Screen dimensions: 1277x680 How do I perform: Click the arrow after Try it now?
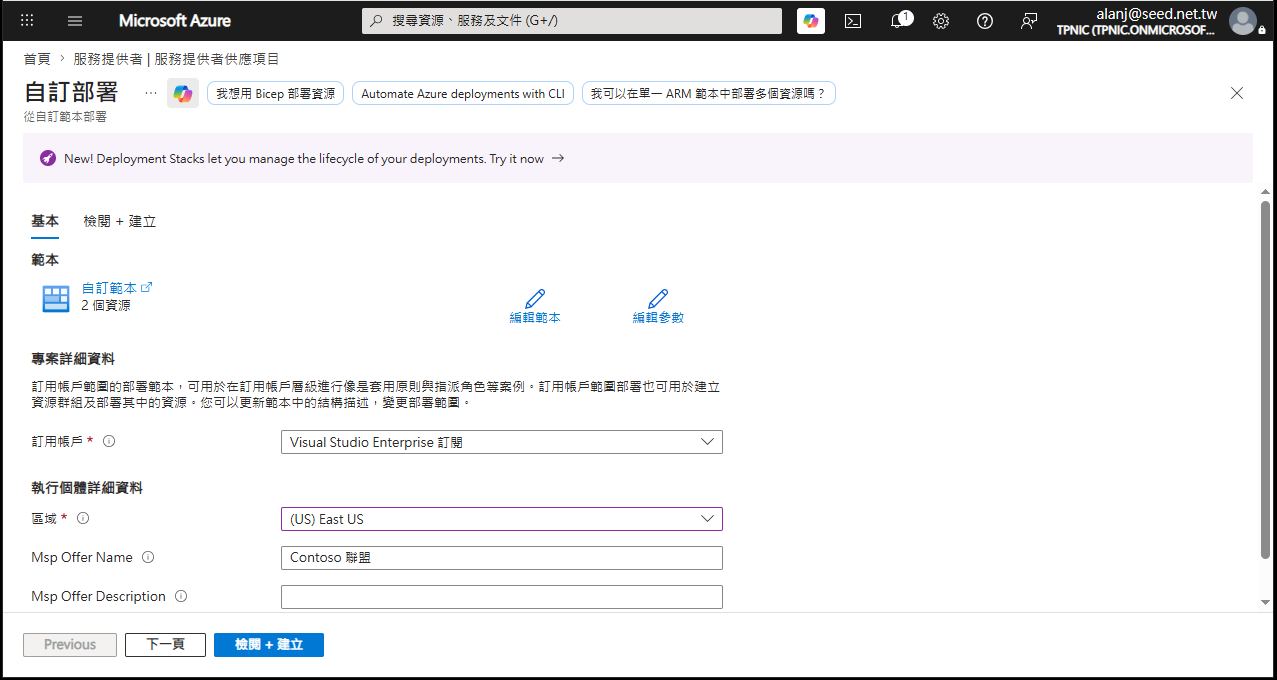click(x=558, y=158)
